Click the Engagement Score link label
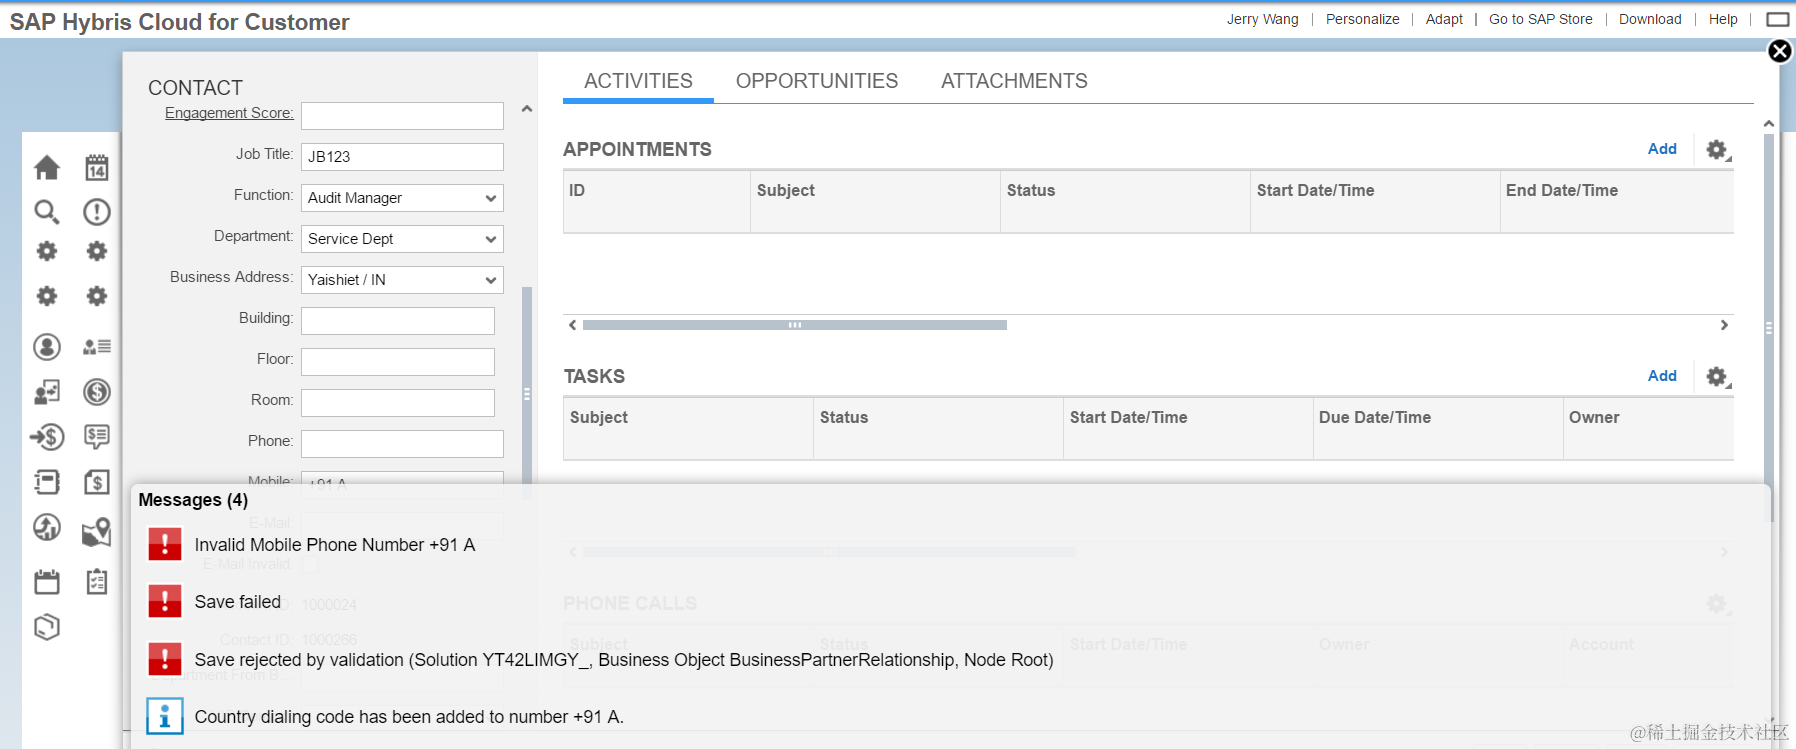1796x749 pixels. point(229,113)
